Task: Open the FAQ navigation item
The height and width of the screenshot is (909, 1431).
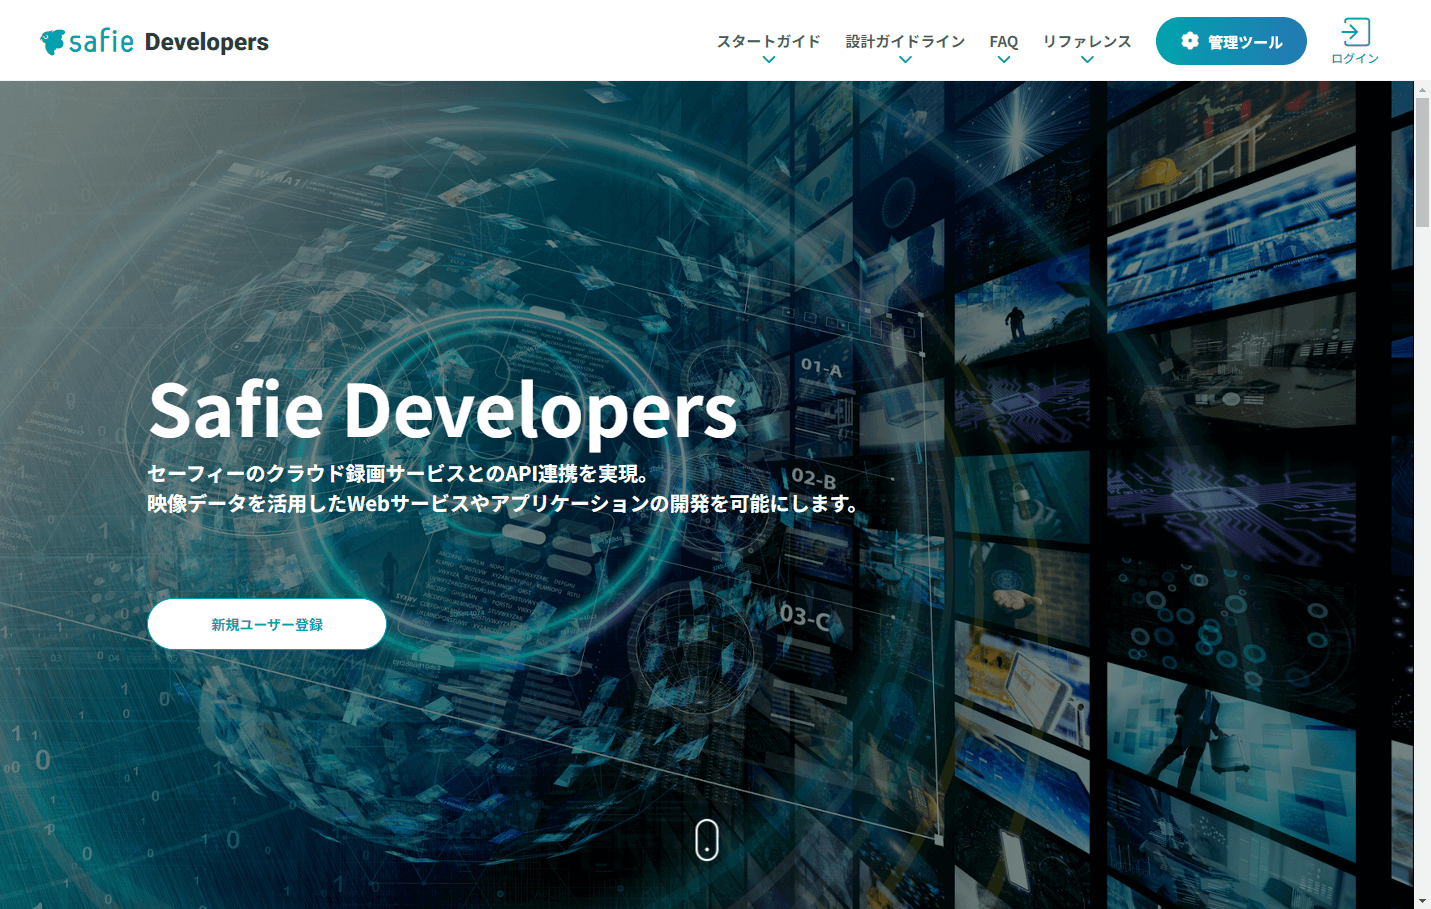Action: [x=1003, y=41]
